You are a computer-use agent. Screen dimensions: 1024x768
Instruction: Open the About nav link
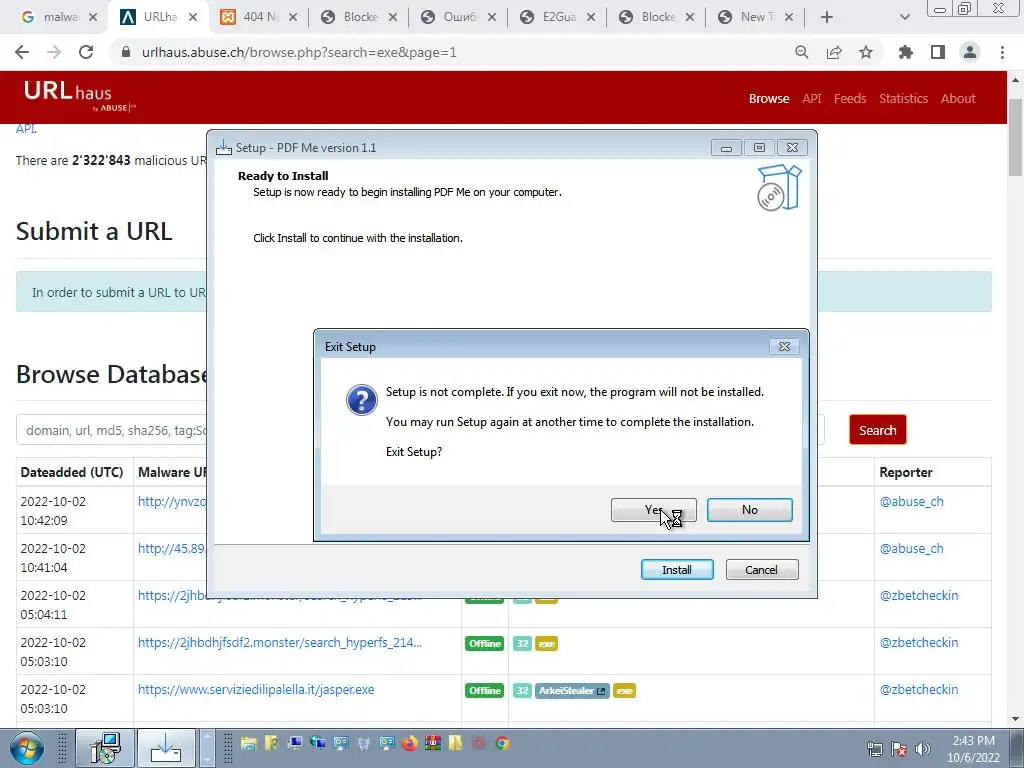pos(958,99)
